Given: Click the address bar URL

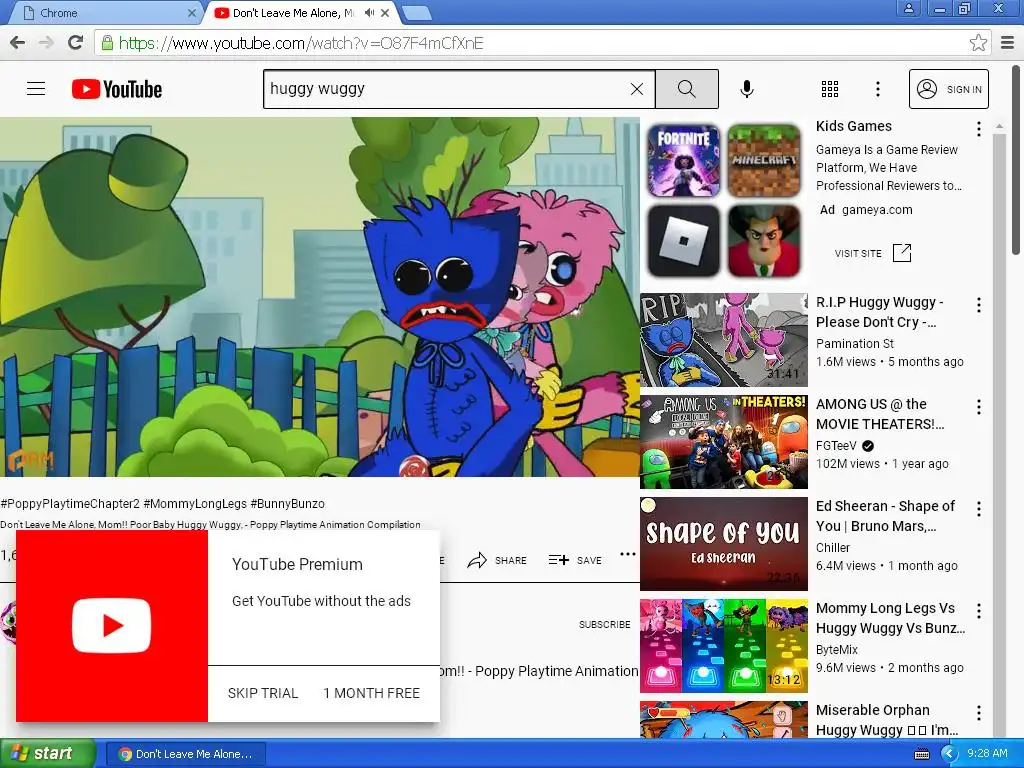Looking at the screenshot, I should (301, 43).
